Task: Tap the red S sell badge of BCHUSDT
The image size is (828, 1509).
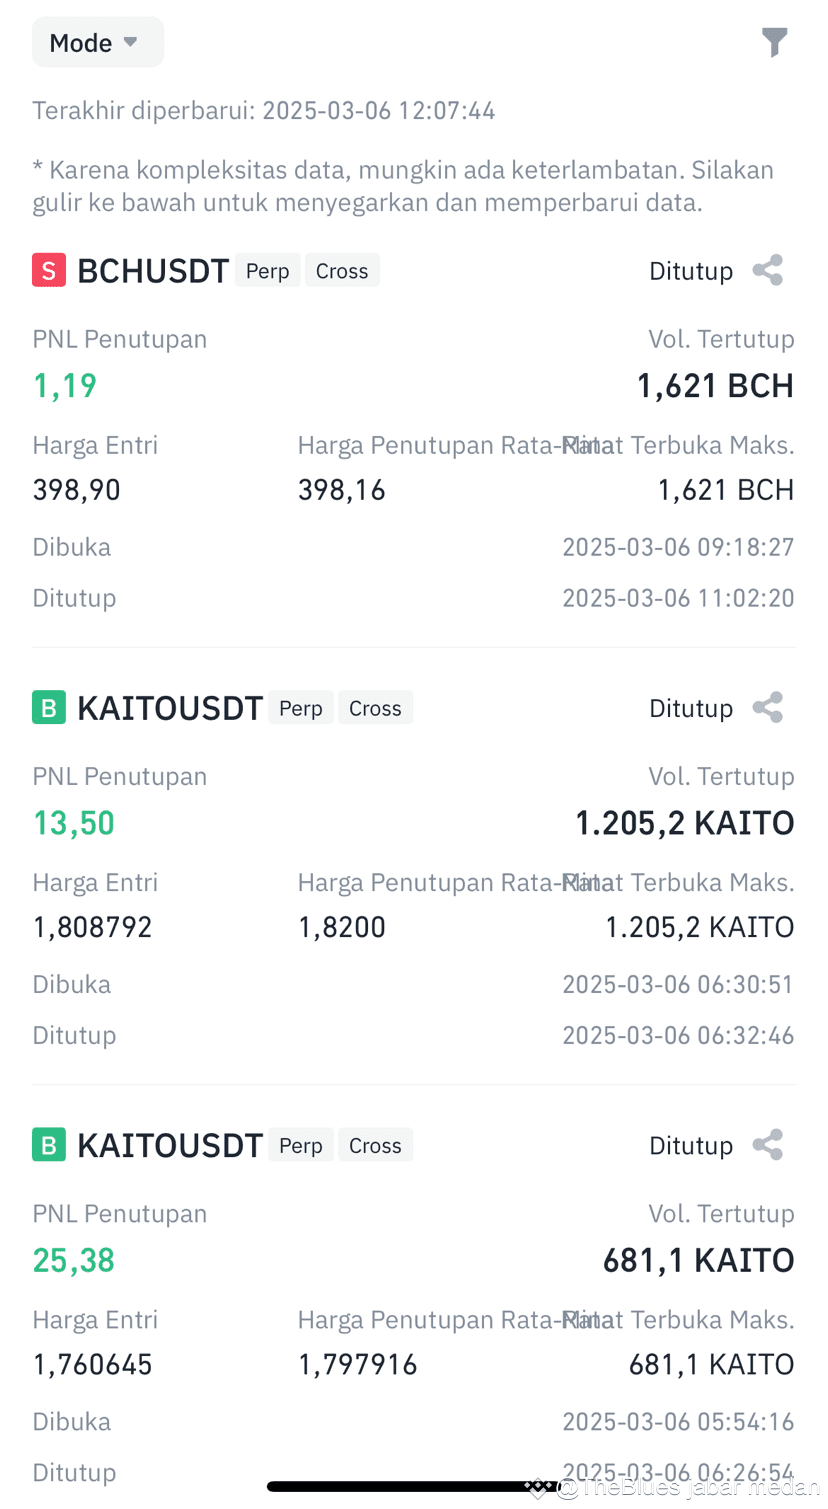Action: (x=49, y=271)
